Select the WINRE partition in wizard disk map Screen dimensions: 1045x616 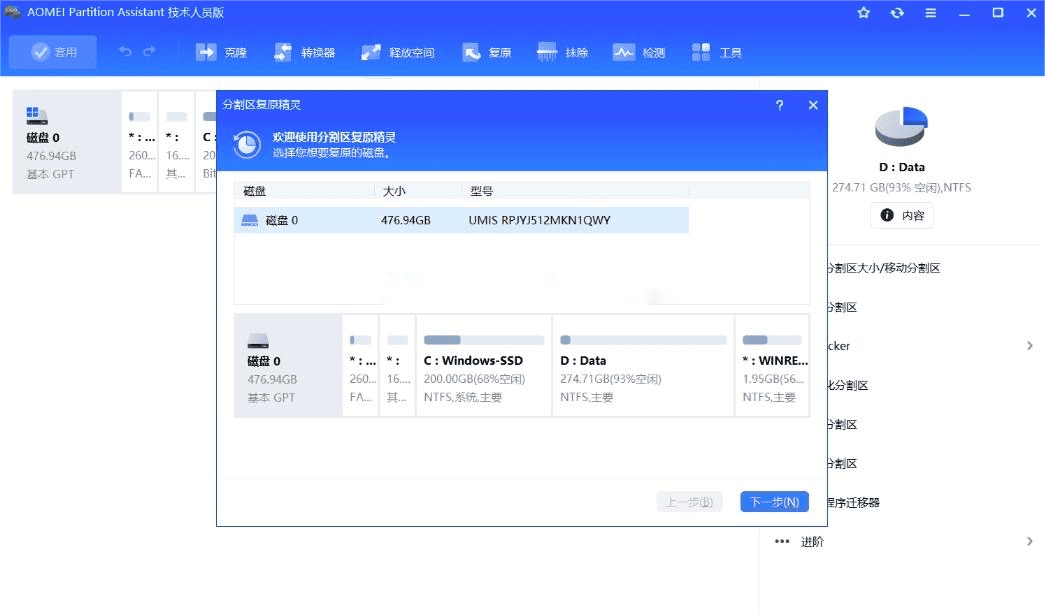pyautogui.click(x=772, y=366)
